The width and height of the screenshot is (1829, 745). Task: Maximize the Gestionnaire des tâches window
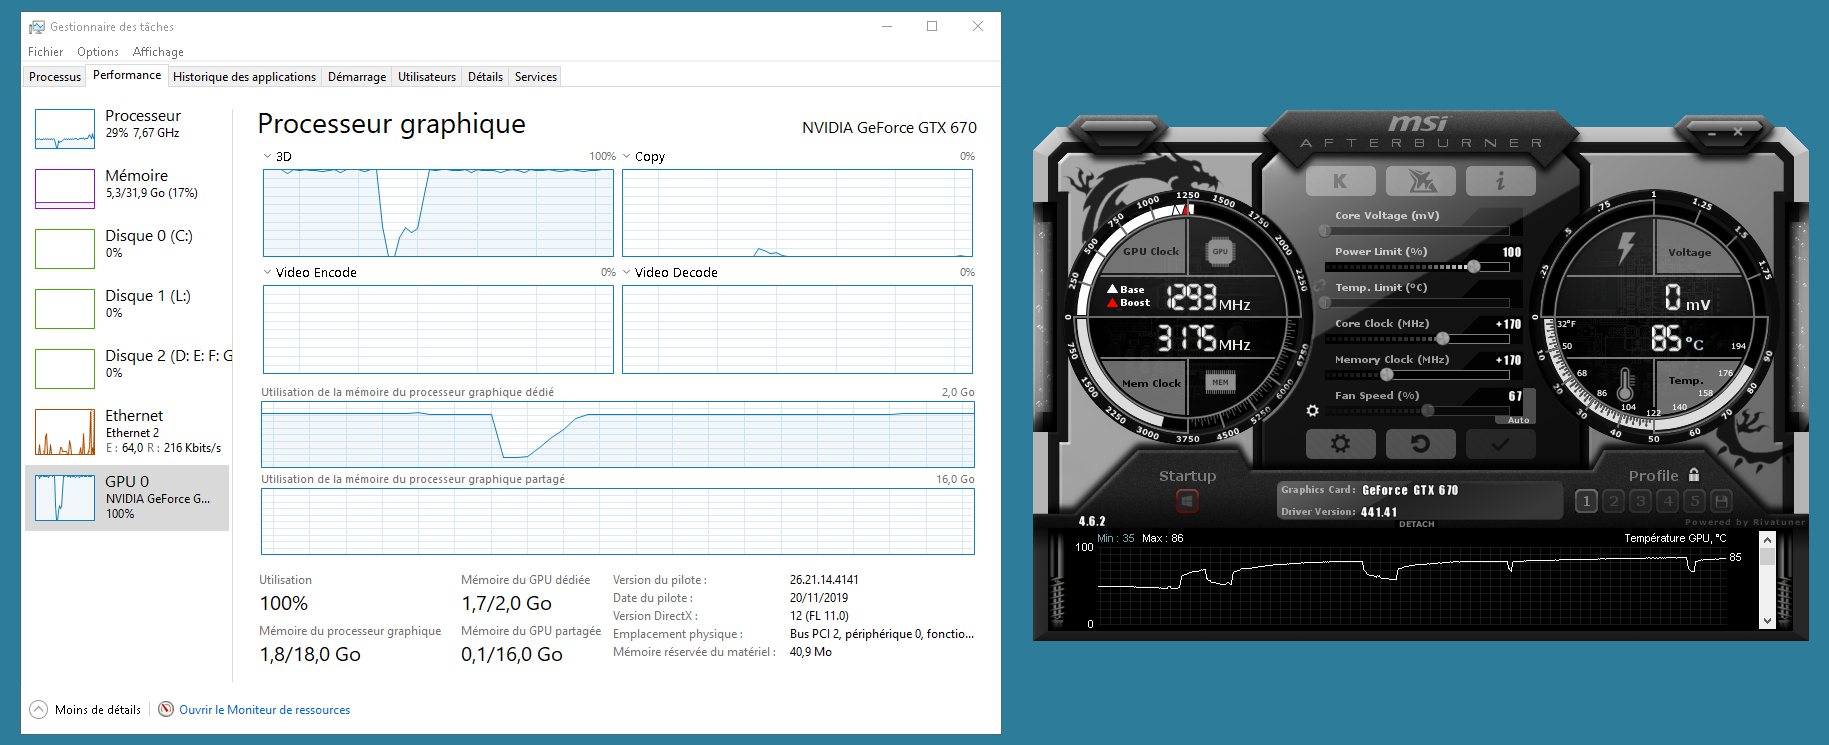coord(932,26)
